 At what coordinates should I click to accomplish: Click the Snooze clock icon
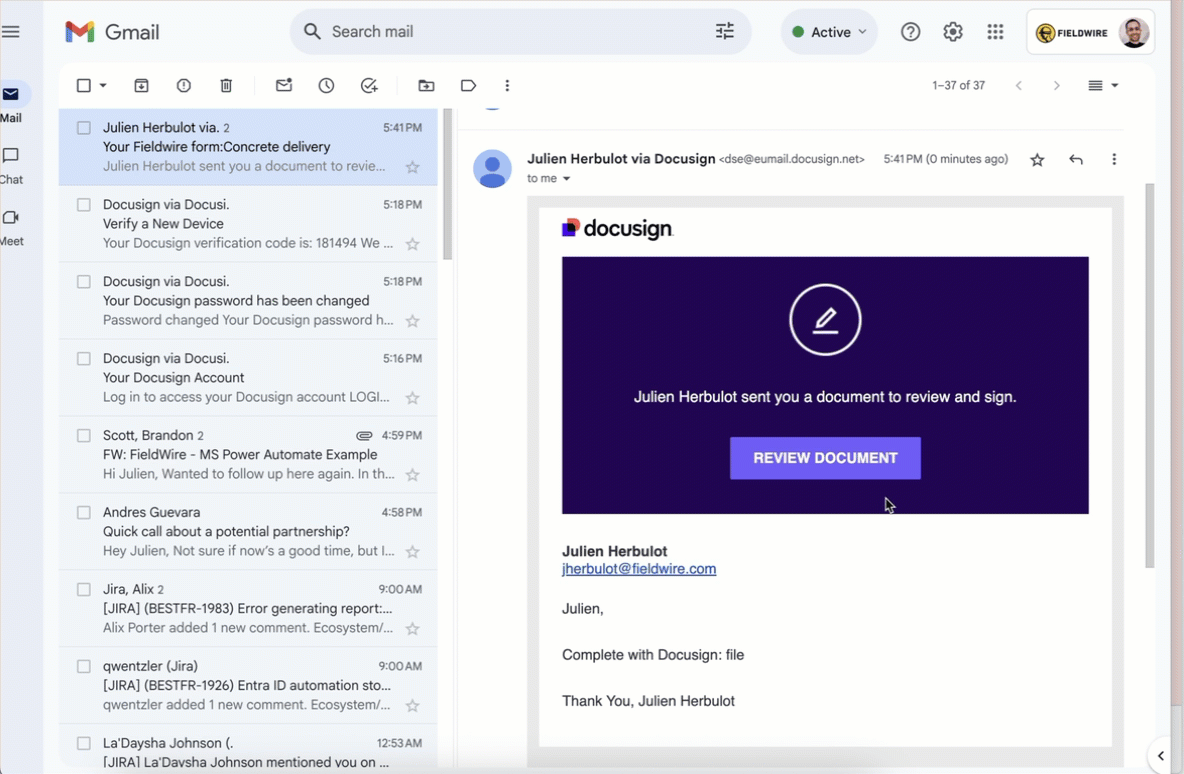click(326, 86)
